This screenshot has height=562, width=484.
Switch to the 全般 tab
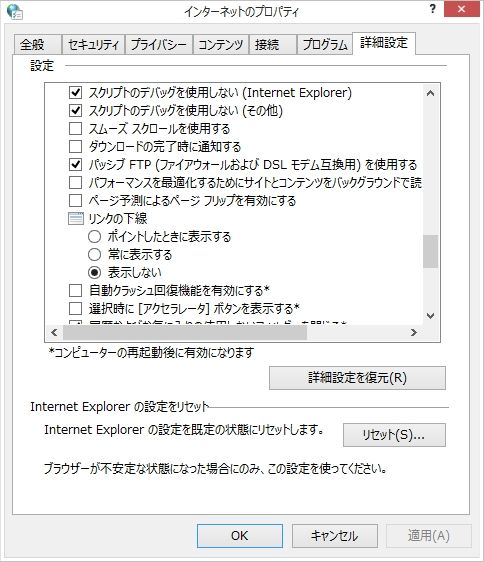(x=37, y=45)
